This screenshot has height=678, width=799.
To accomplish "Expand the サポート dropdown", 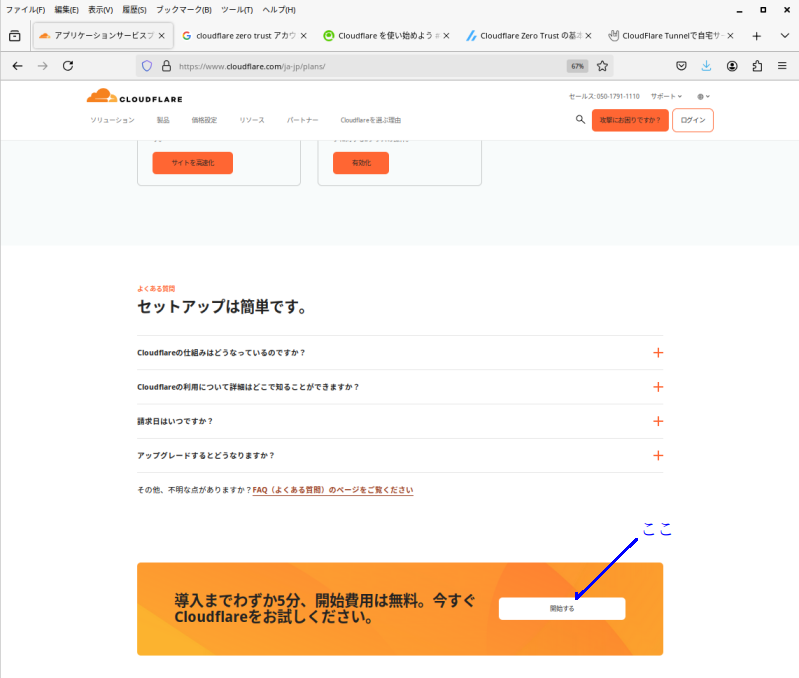I will (x=666, y=96).
